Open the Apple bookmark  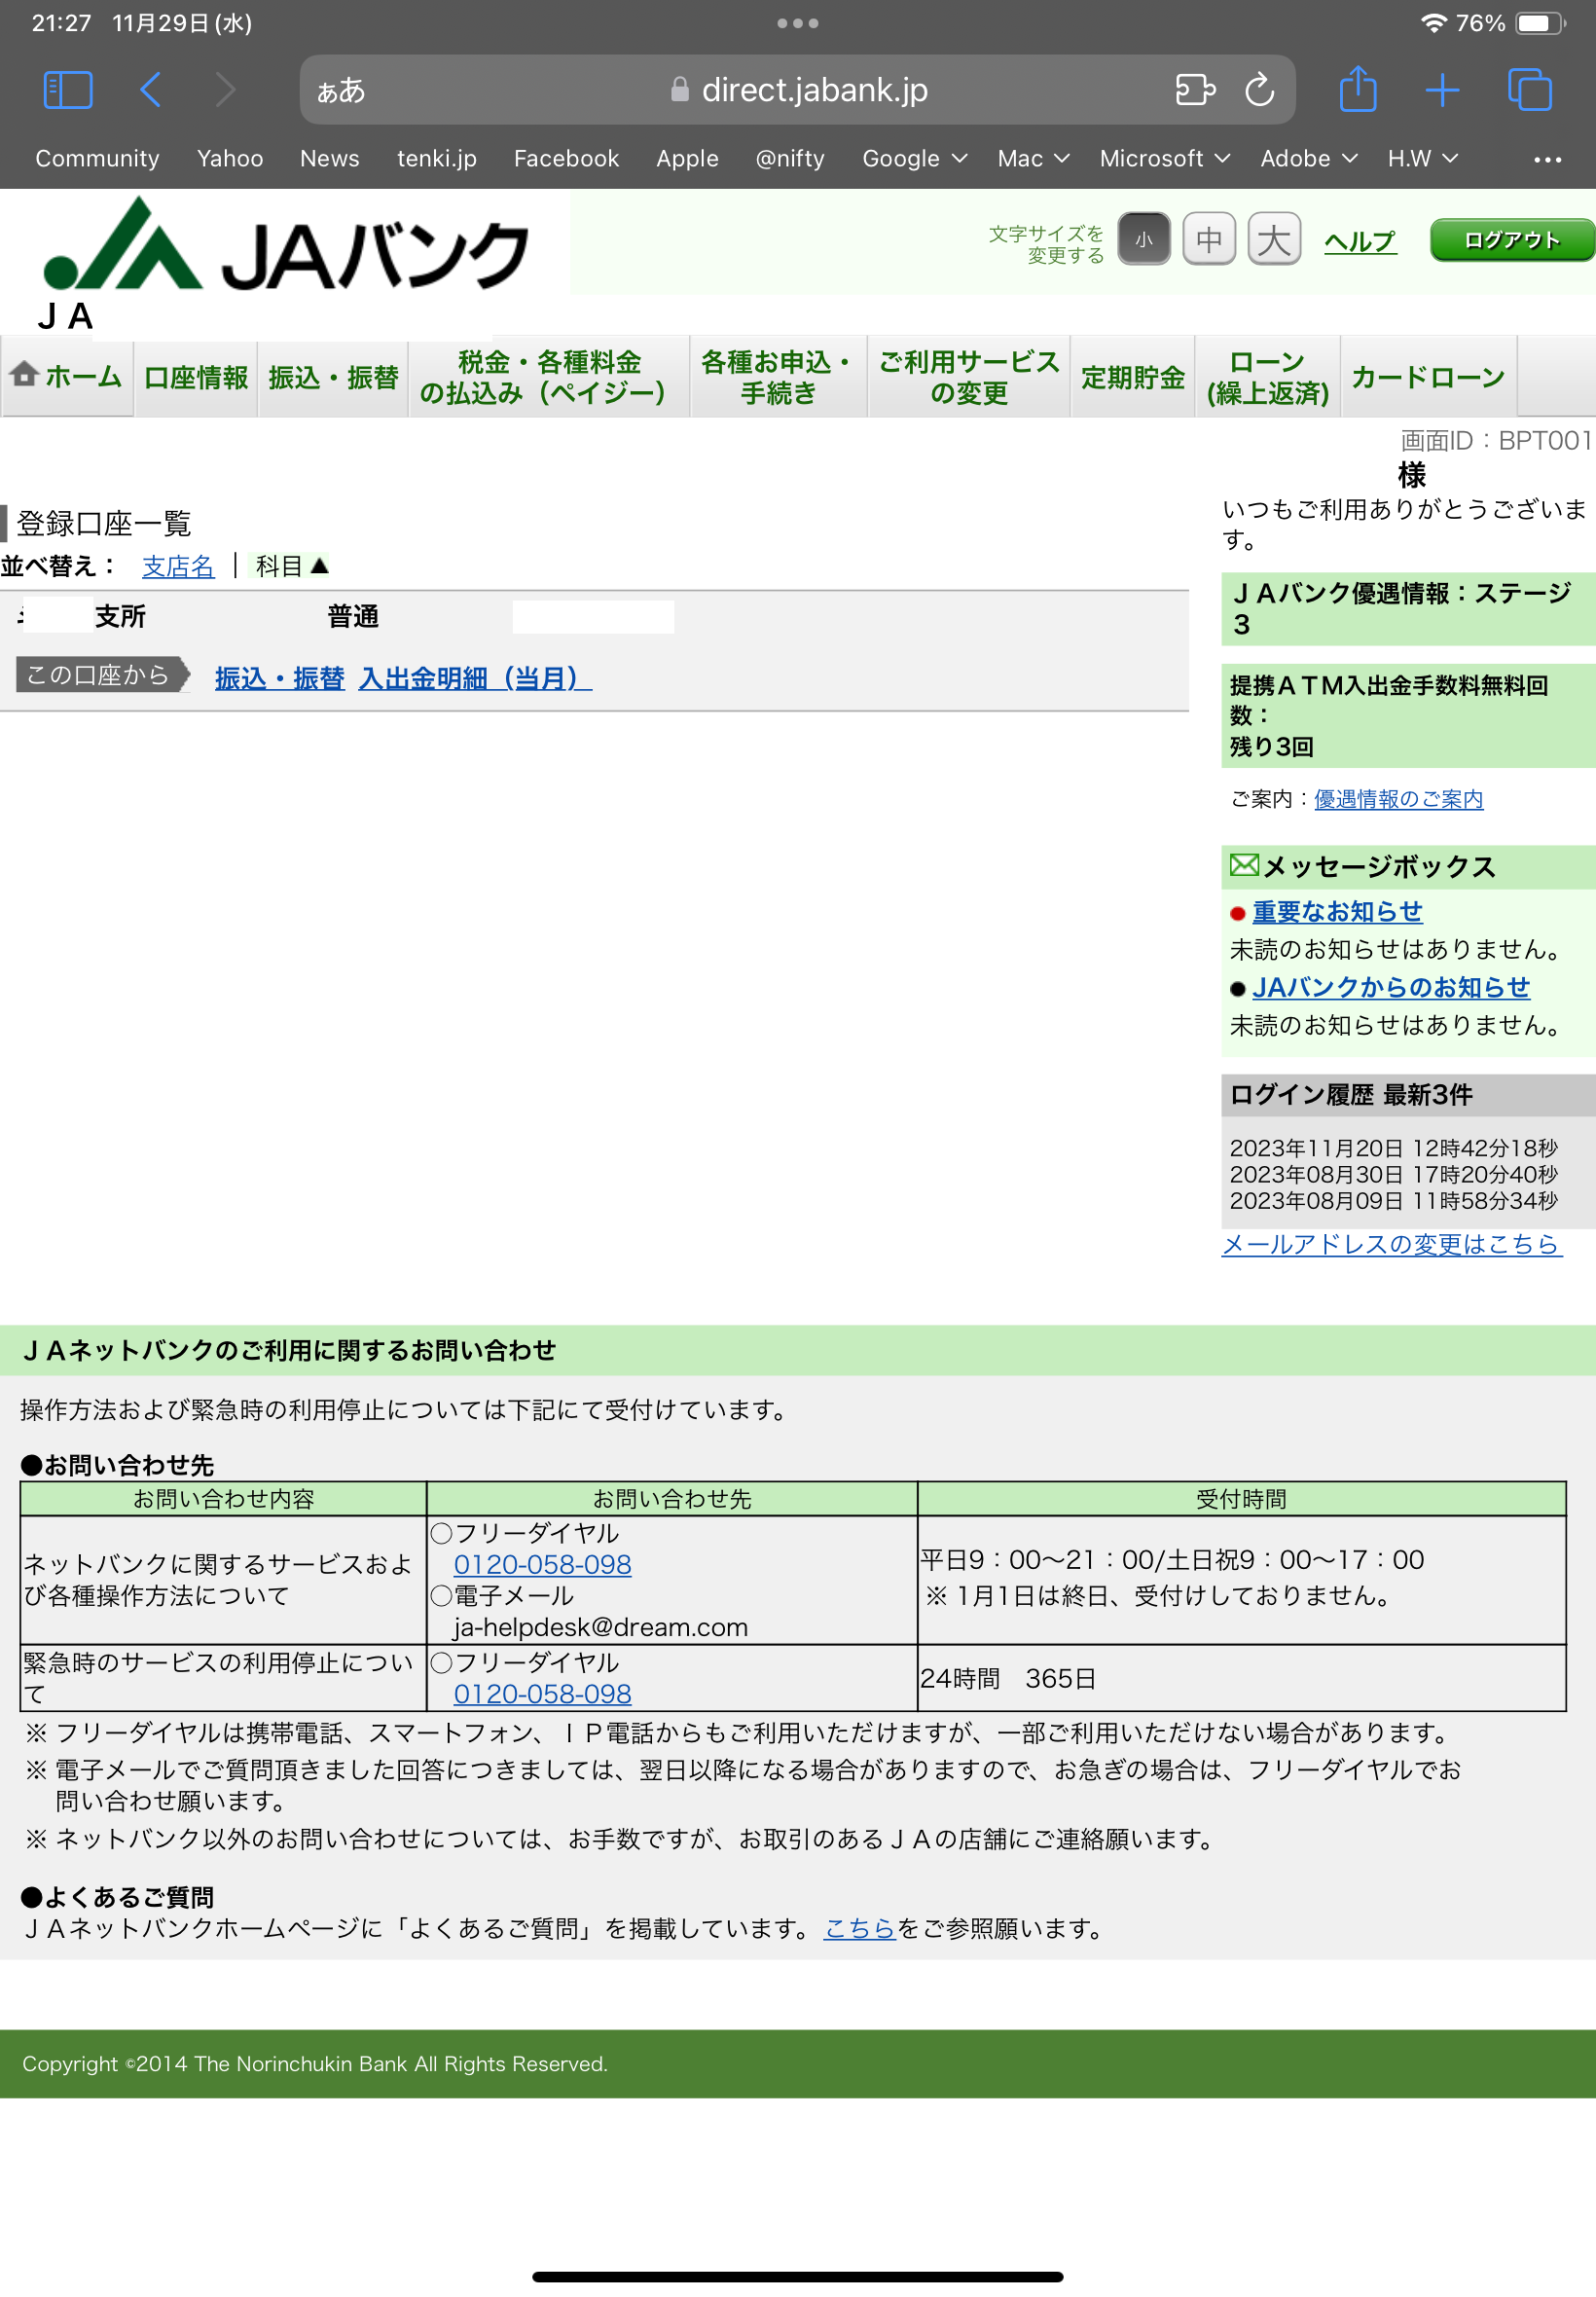coord(687,158)
